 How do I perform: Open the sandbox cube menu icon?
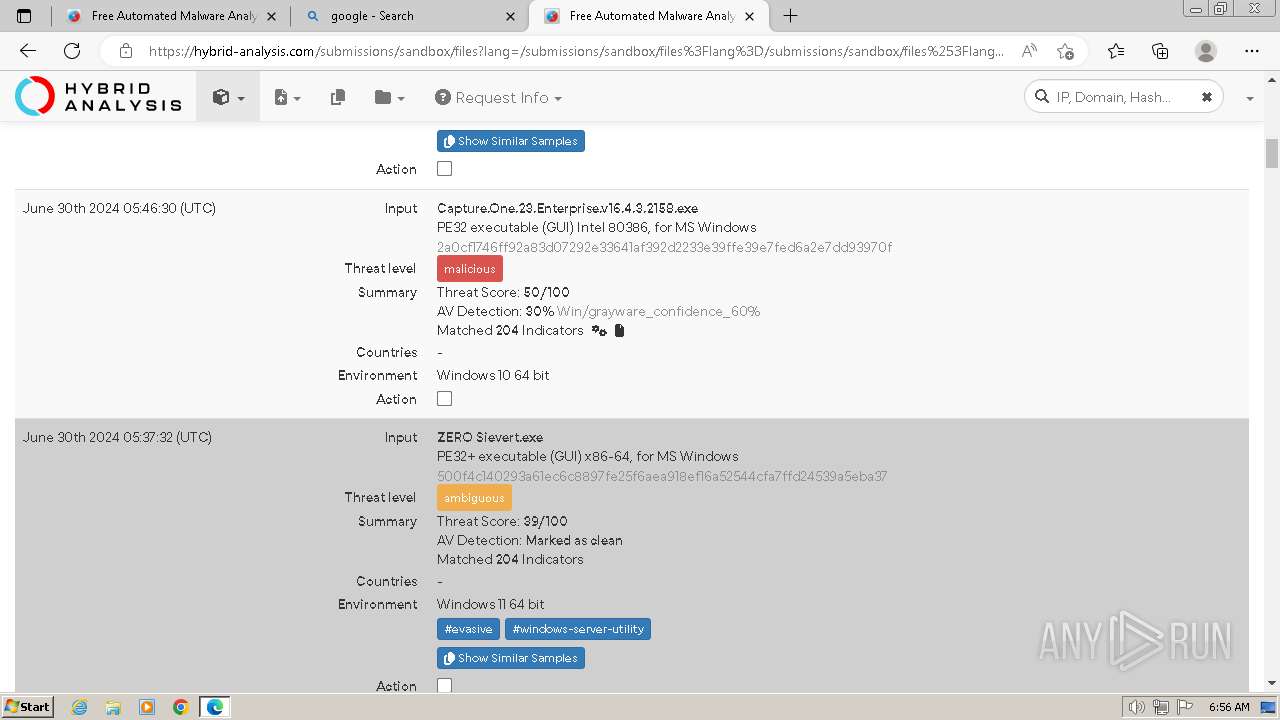(x=227, y=97)
